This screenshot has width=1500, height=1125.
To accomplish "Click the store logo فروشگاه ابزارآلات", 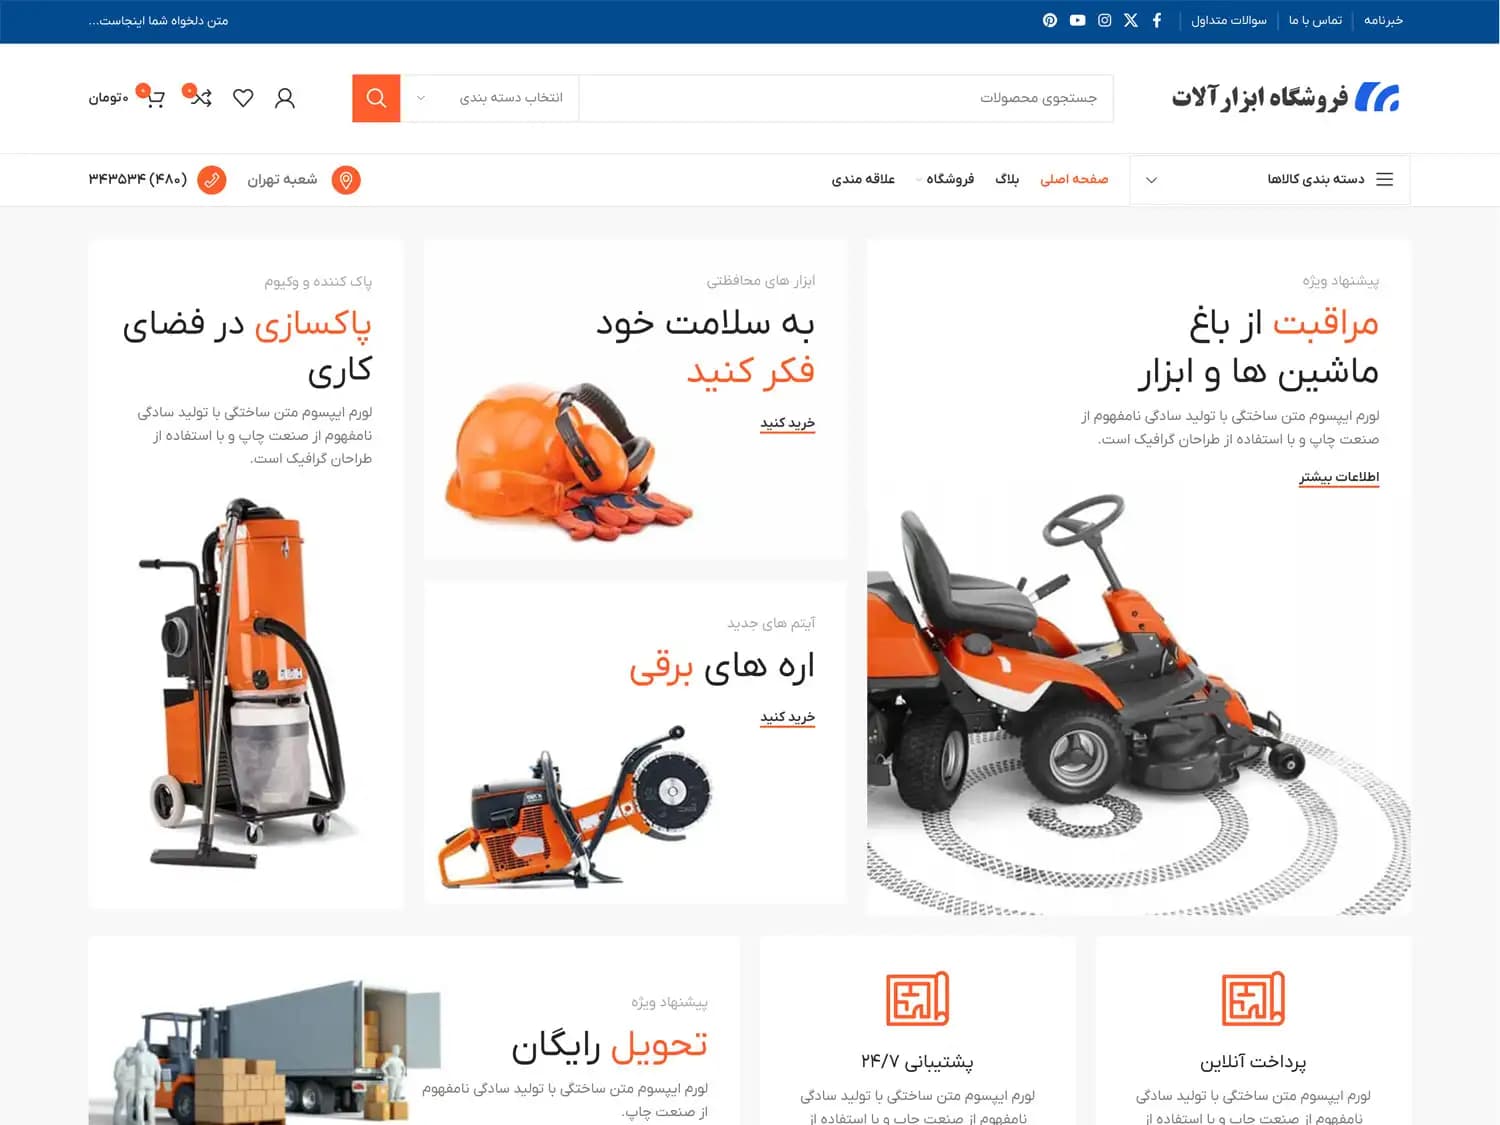I will pos(1285,97).
